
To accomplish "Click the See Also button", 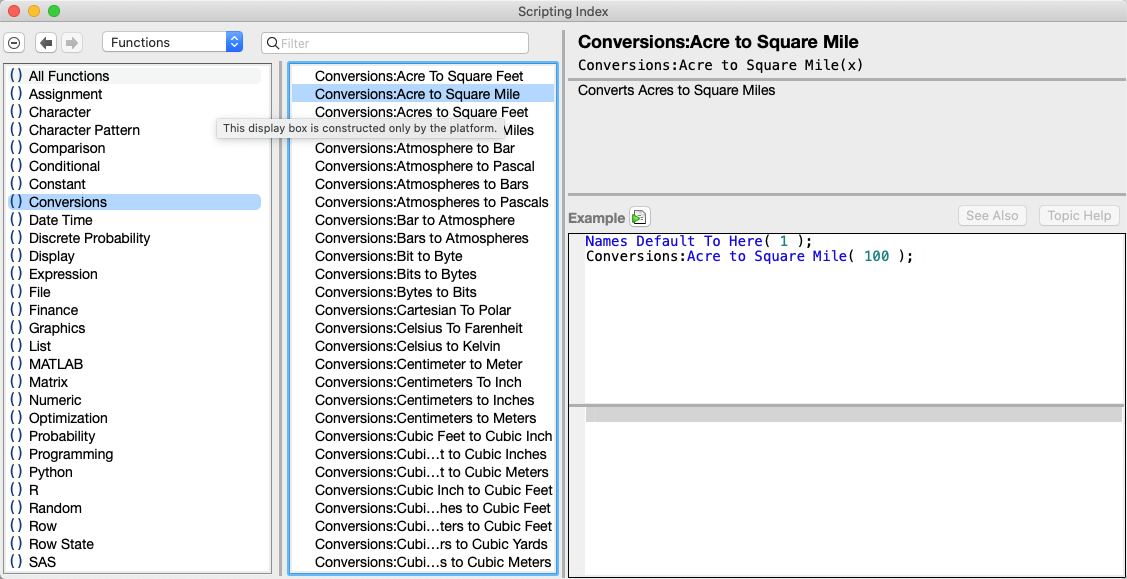I will tap(992, 216).
